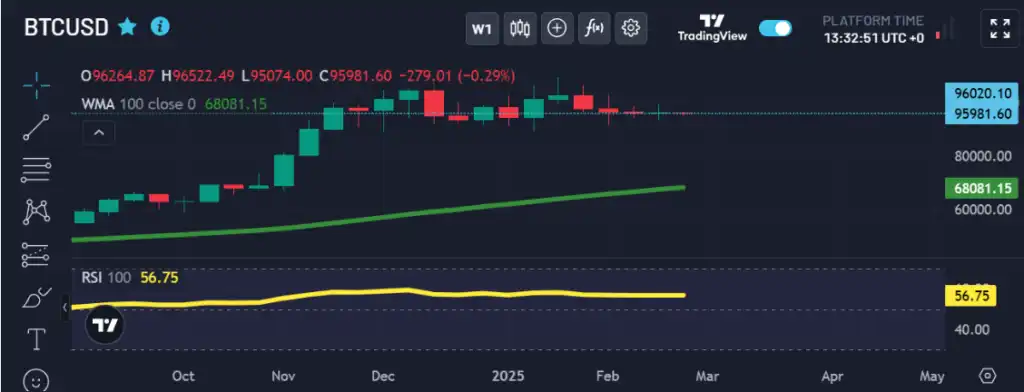Click the 60000.00 price axis label

[982, 209]
